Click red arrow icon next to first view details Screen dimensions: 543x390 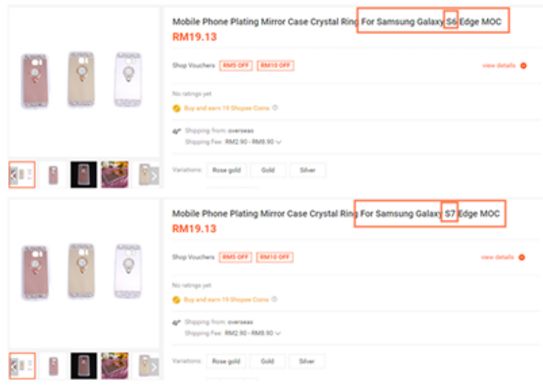524,65
